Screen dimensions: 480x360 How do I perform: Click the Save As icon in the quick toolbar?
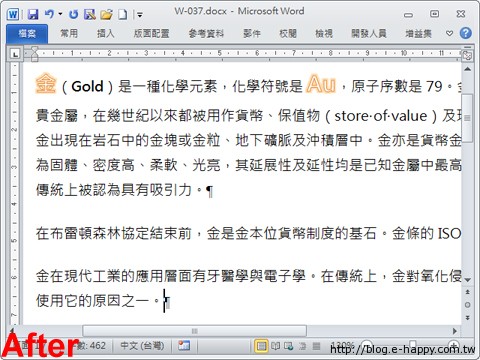90,14
